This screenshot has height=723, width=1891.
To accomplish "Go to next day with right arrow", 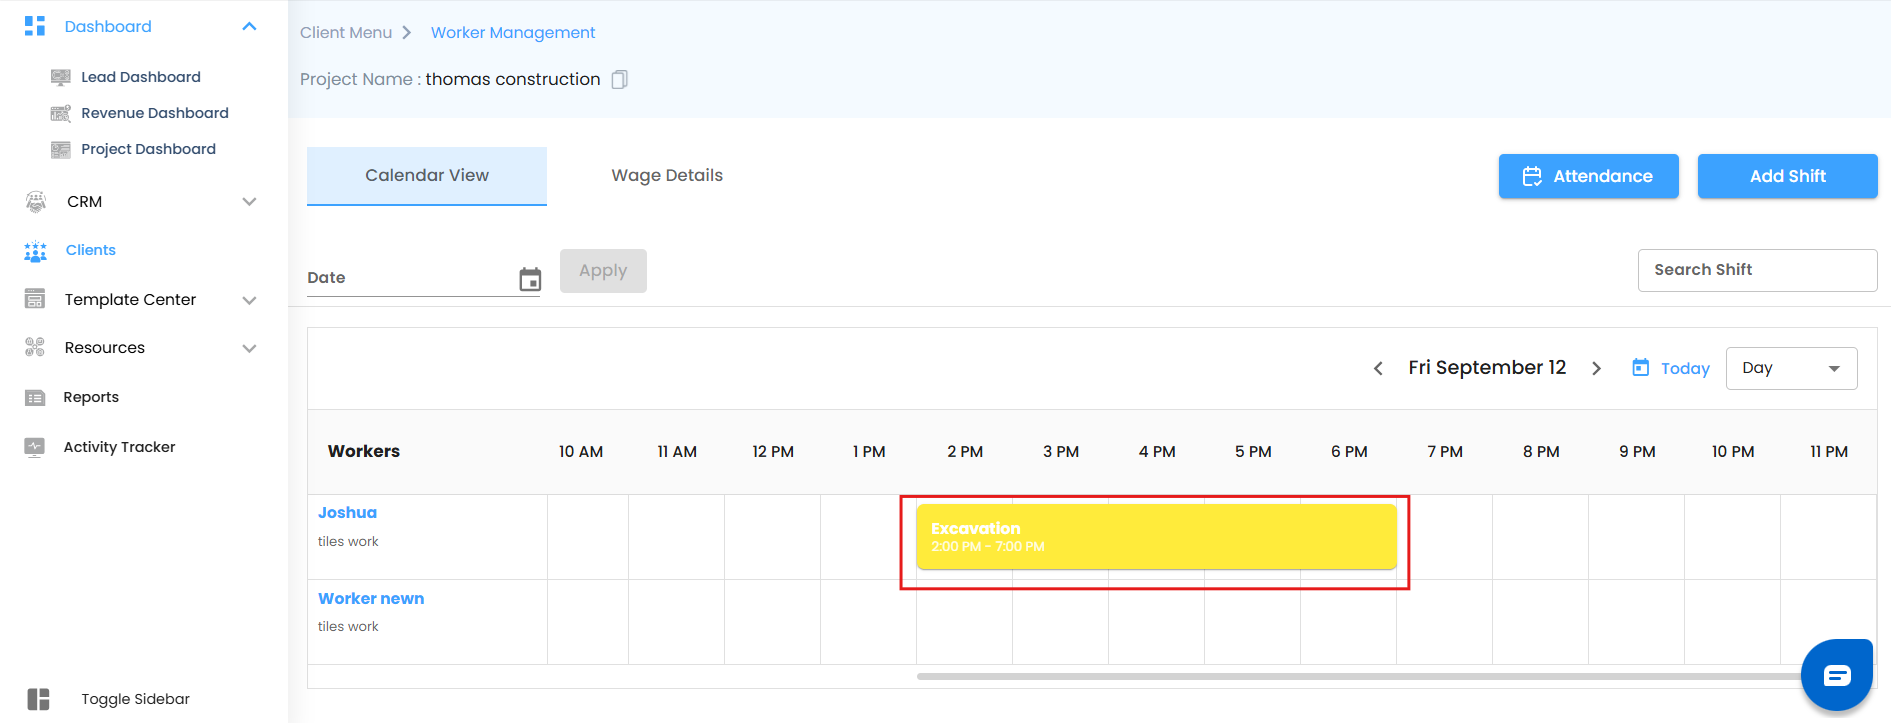I will tap(1597, 368).
